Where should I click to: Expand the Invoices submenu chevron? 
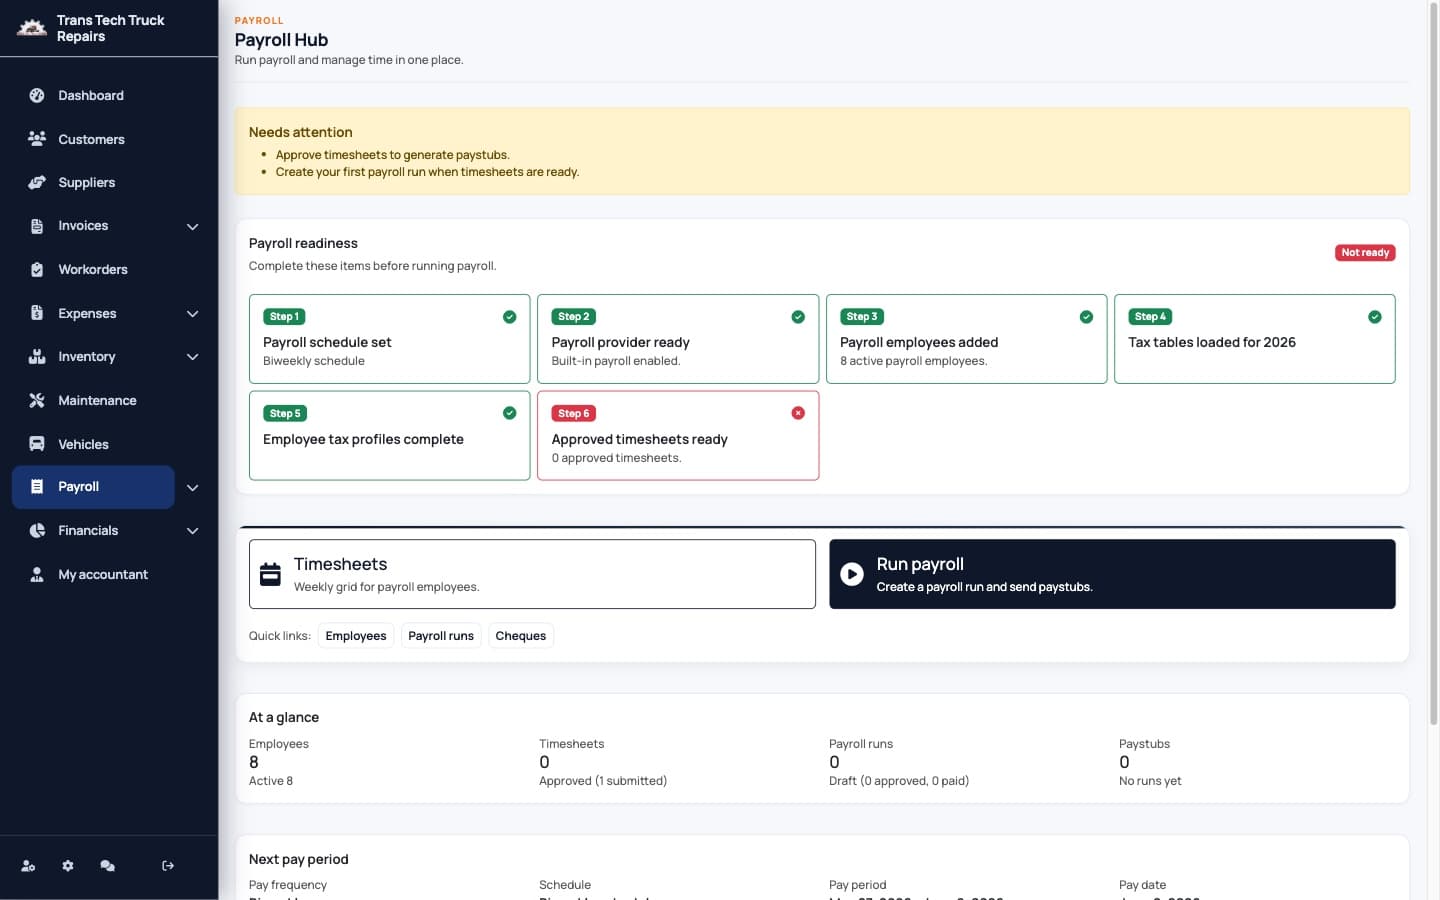tap(193, 227)
